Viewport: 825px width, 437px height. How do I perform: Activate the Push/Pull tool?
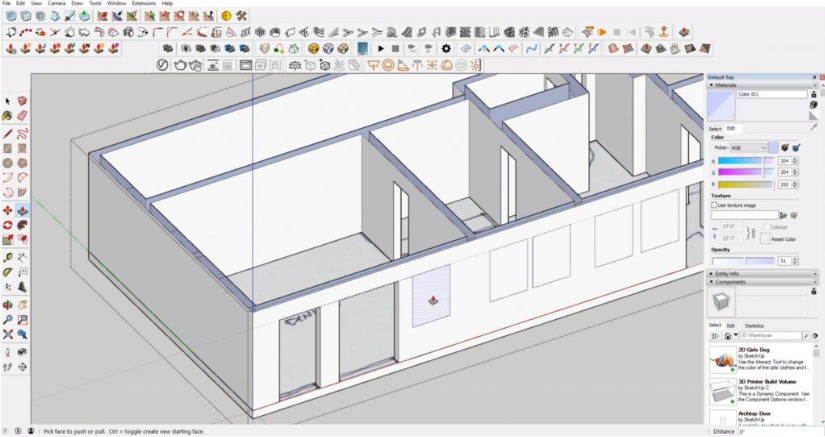(22, 211)
